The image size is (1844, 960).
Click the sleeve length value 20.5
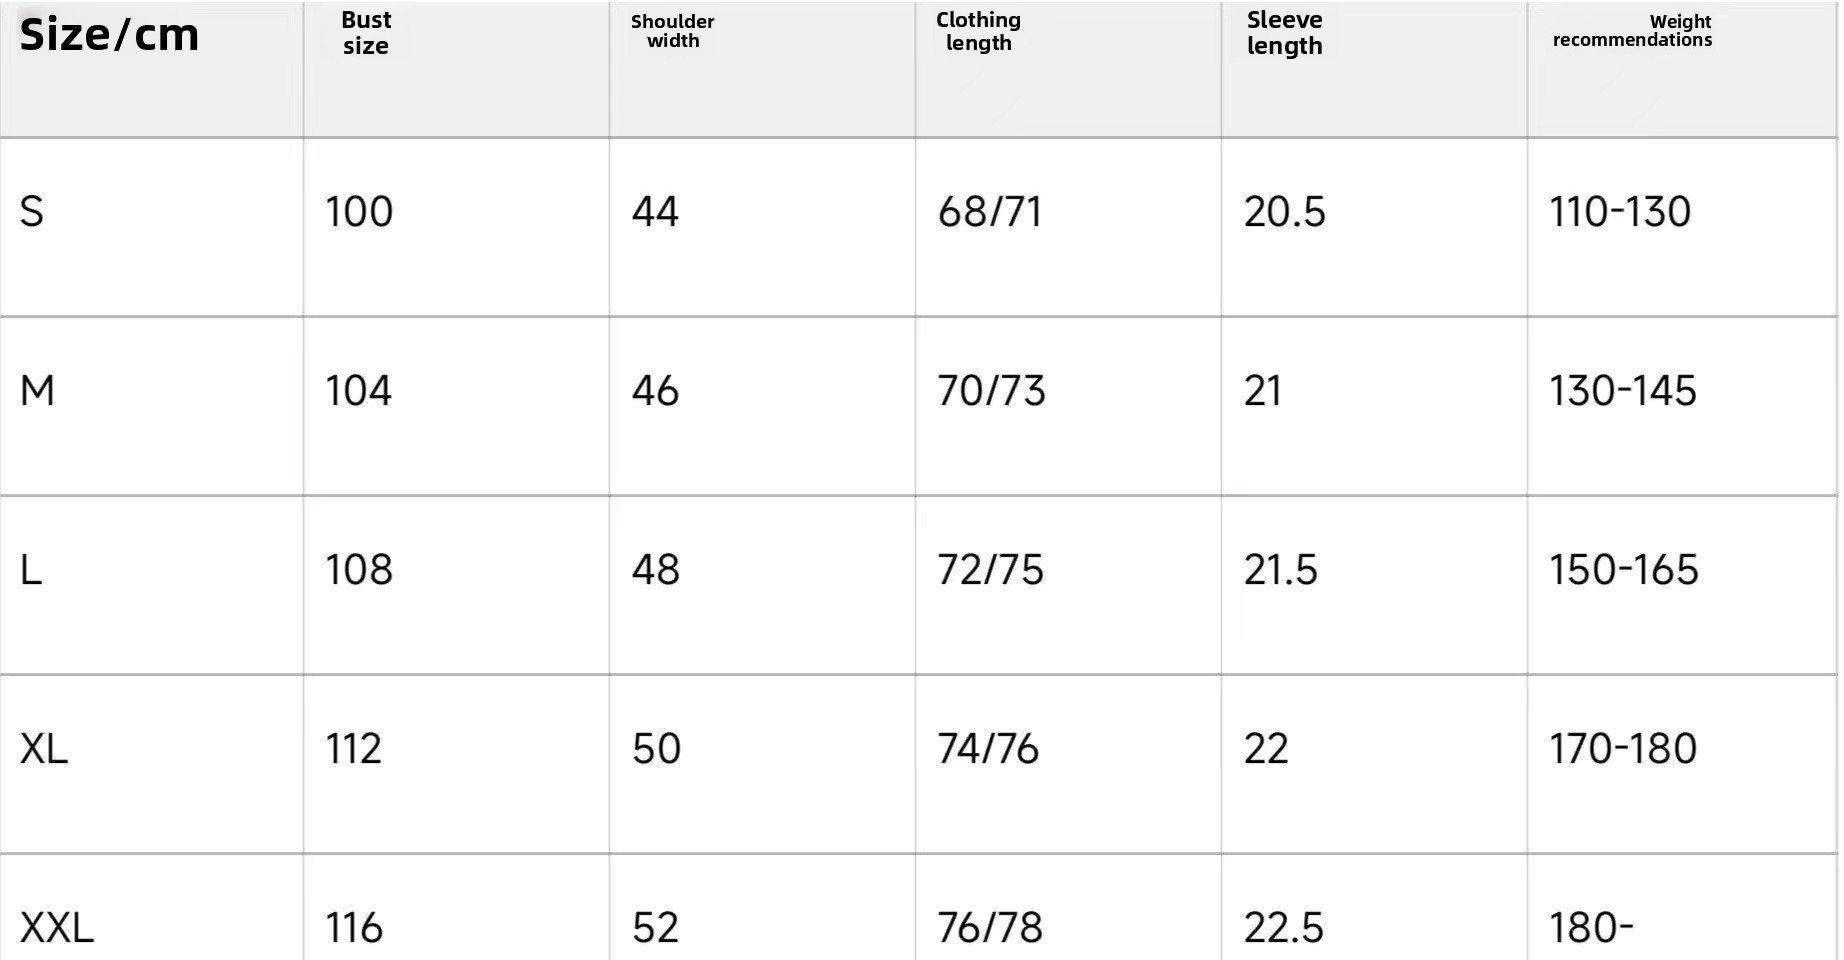point(1284,212)
